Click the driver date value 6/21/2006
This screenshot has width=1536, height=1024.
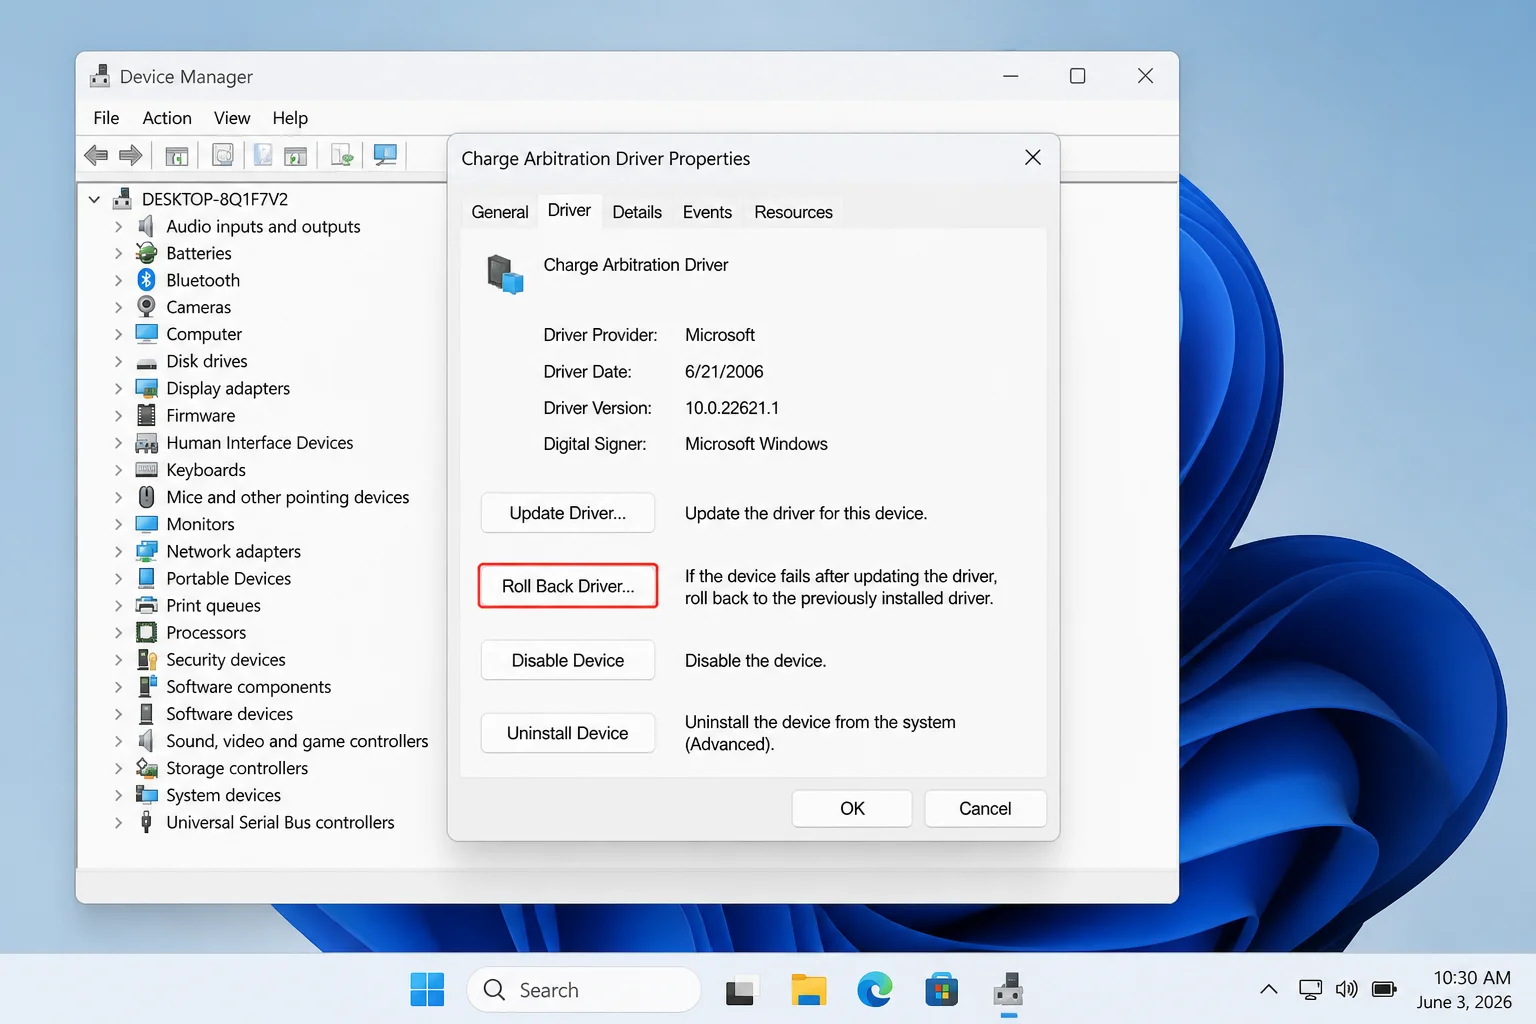pos(724,372)
